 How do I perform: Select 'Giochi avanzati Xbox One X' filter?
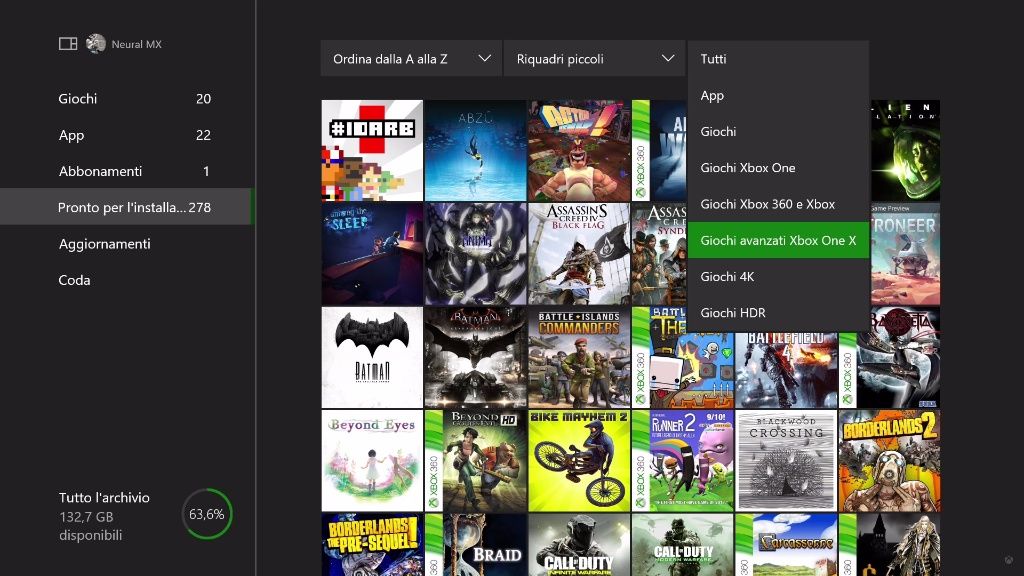(x=778, y=240)
